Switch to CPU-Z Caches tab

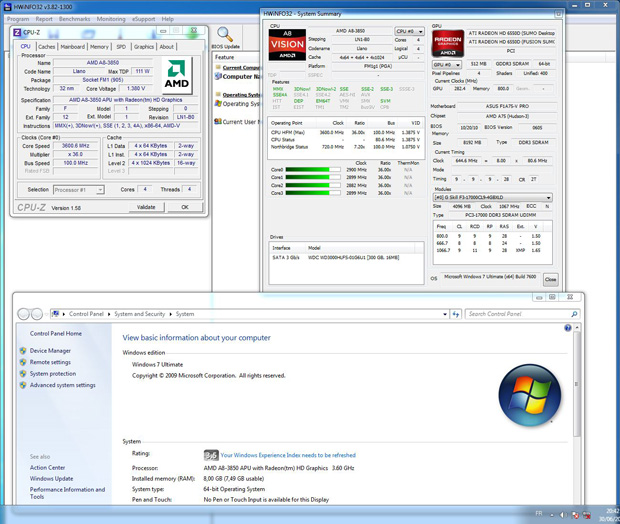pyautogui.click(x=47, y=47)
